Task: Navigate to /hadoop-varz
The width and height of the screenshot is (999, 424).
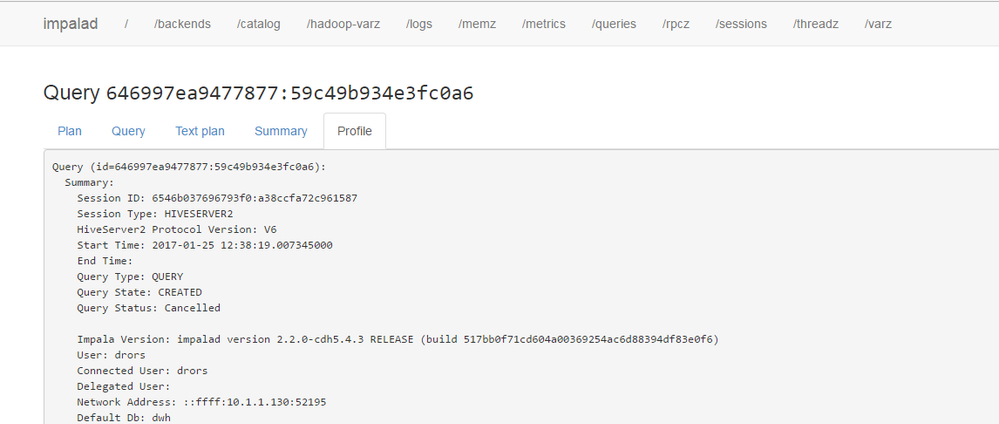Action: tap(344, 24)
